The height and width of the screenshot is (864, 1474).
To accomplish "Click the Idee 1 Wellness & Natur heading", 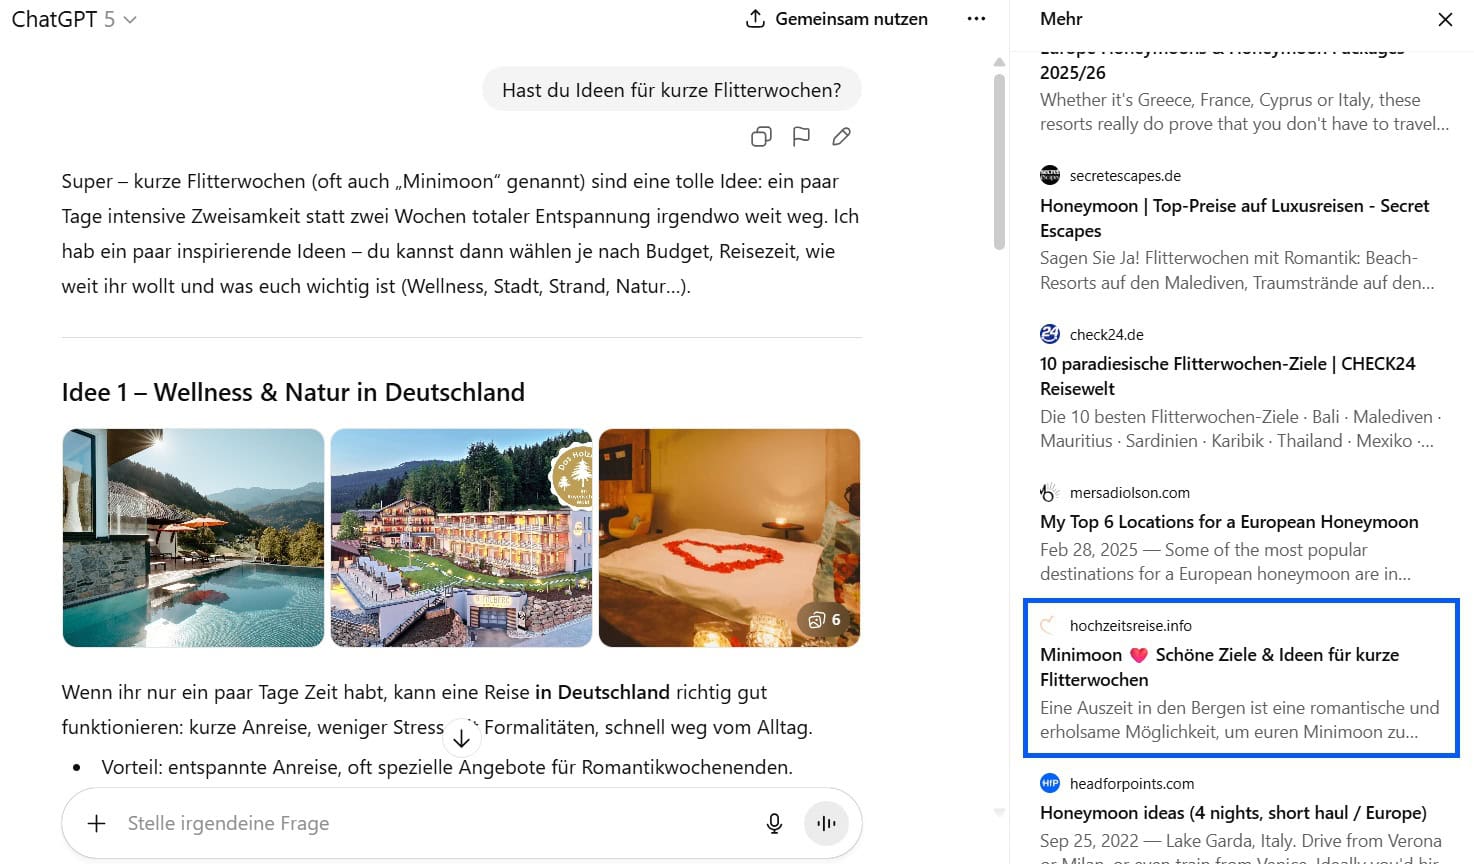I will [x=293, y=392].
